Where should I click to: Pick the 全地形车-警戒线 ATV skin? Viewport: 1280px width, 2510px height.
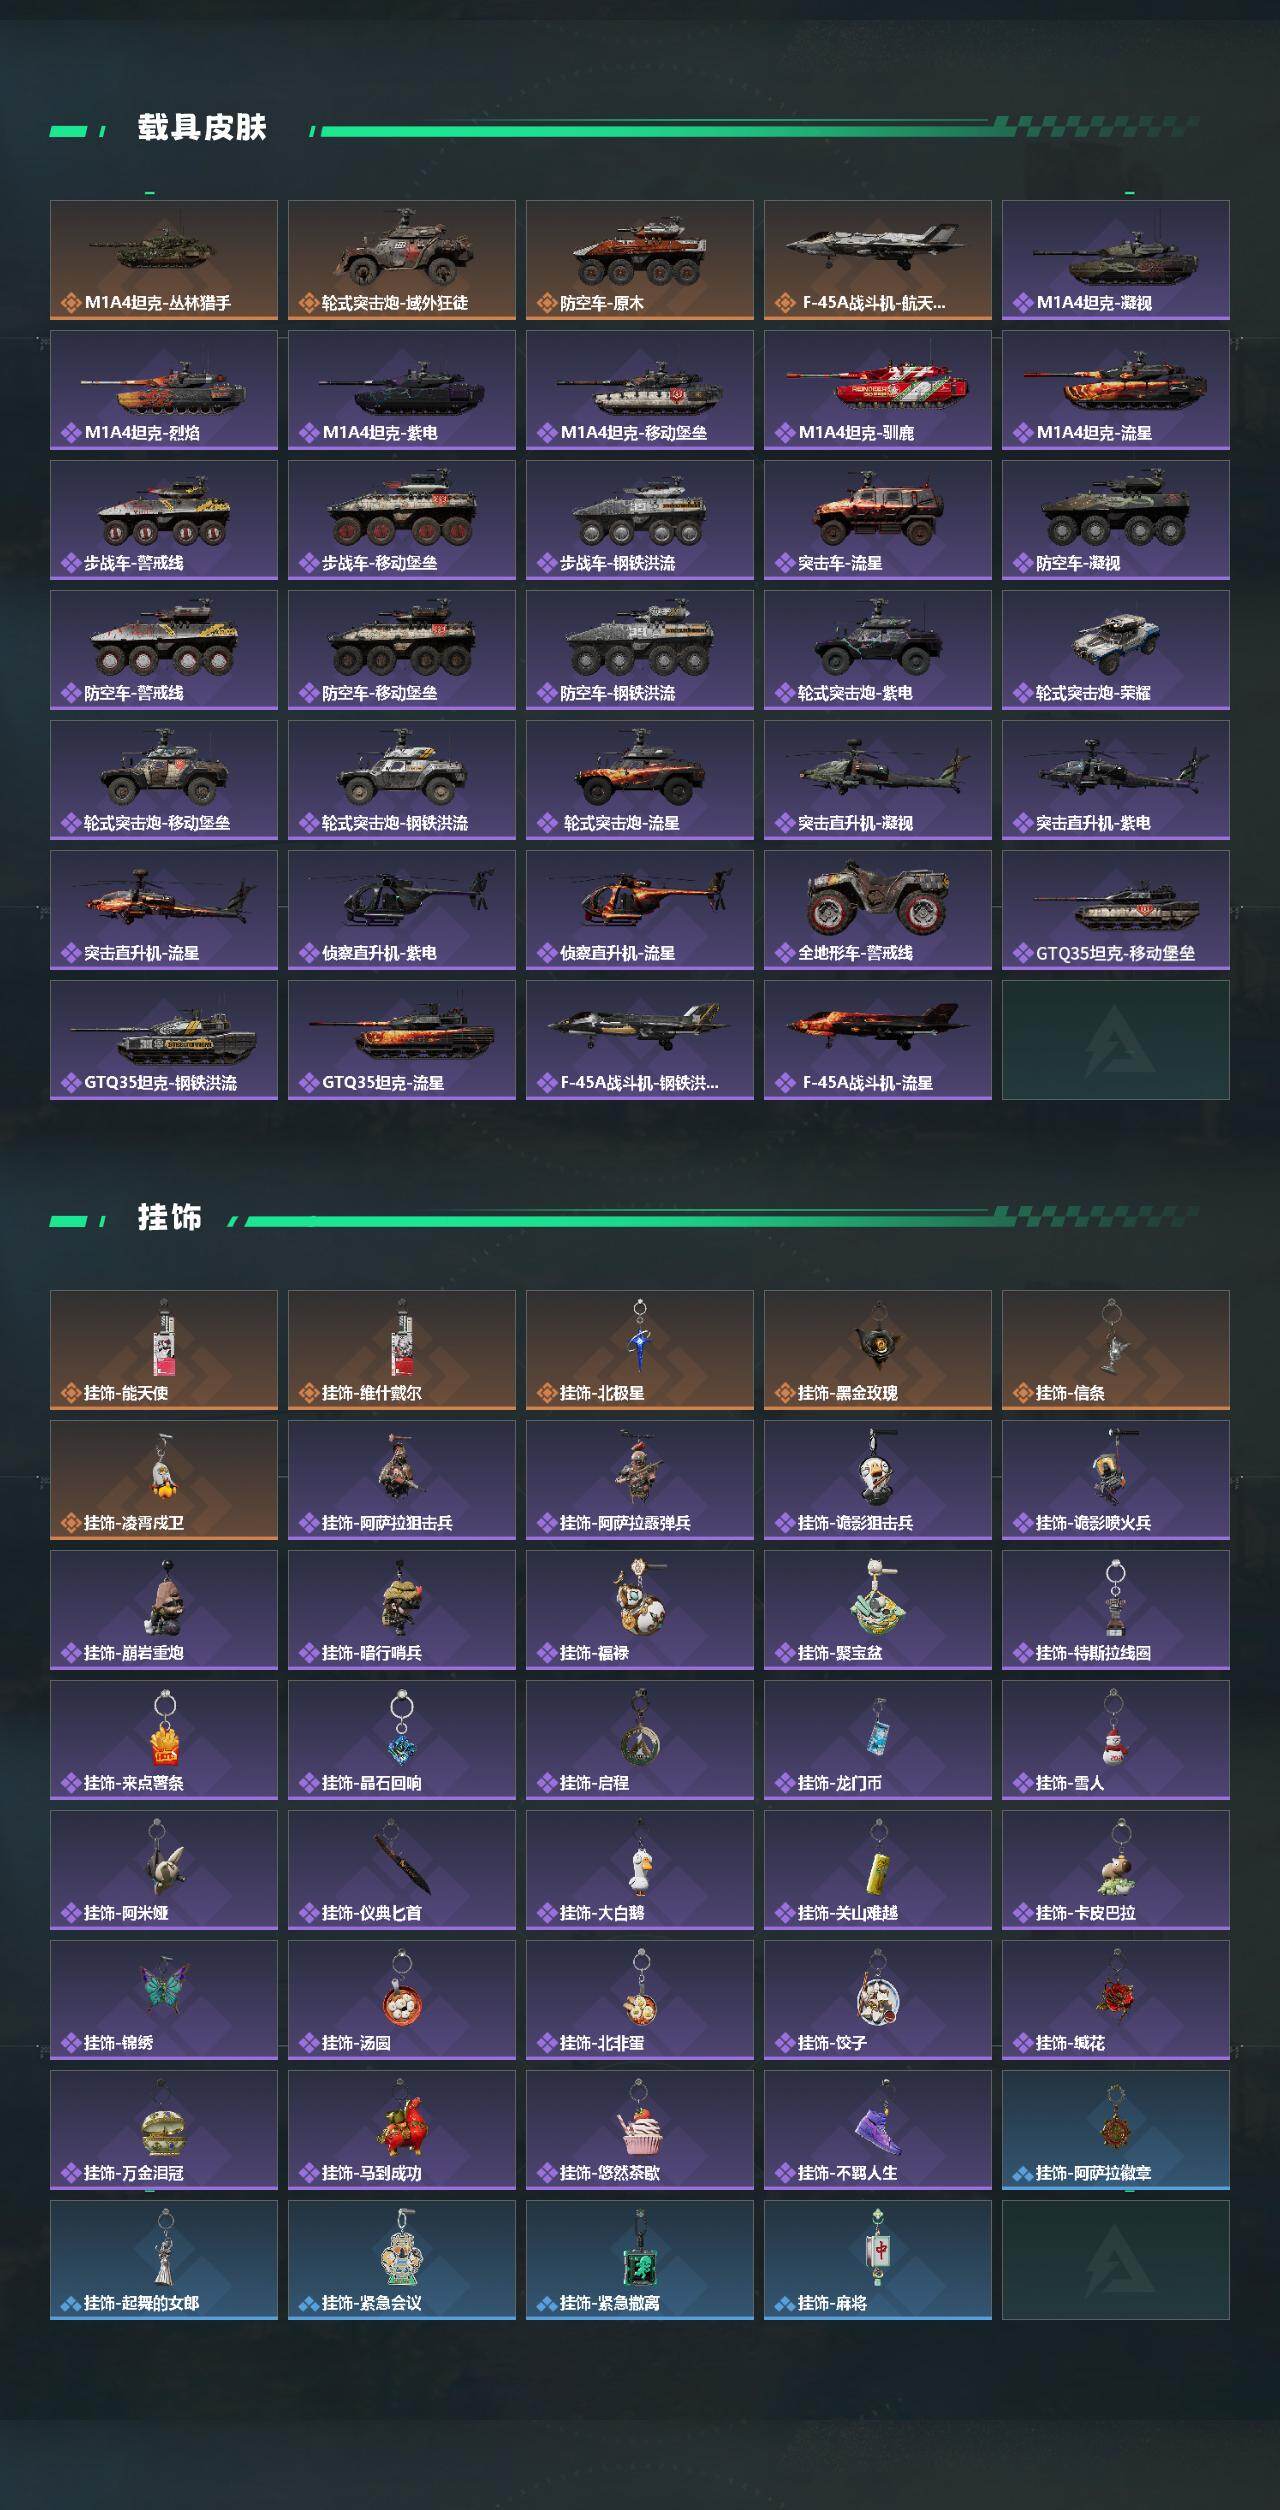878,910
